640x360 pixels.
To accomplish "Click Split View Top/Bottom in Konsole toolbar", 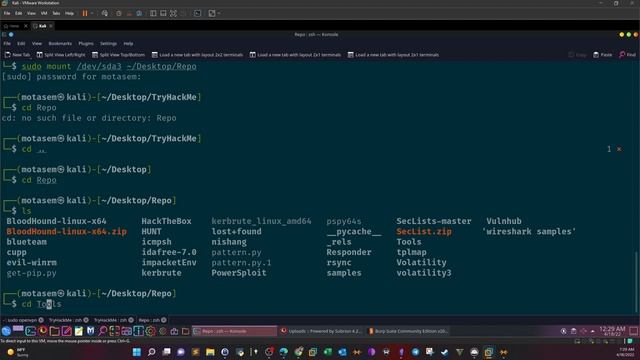I will pos(118,55).
